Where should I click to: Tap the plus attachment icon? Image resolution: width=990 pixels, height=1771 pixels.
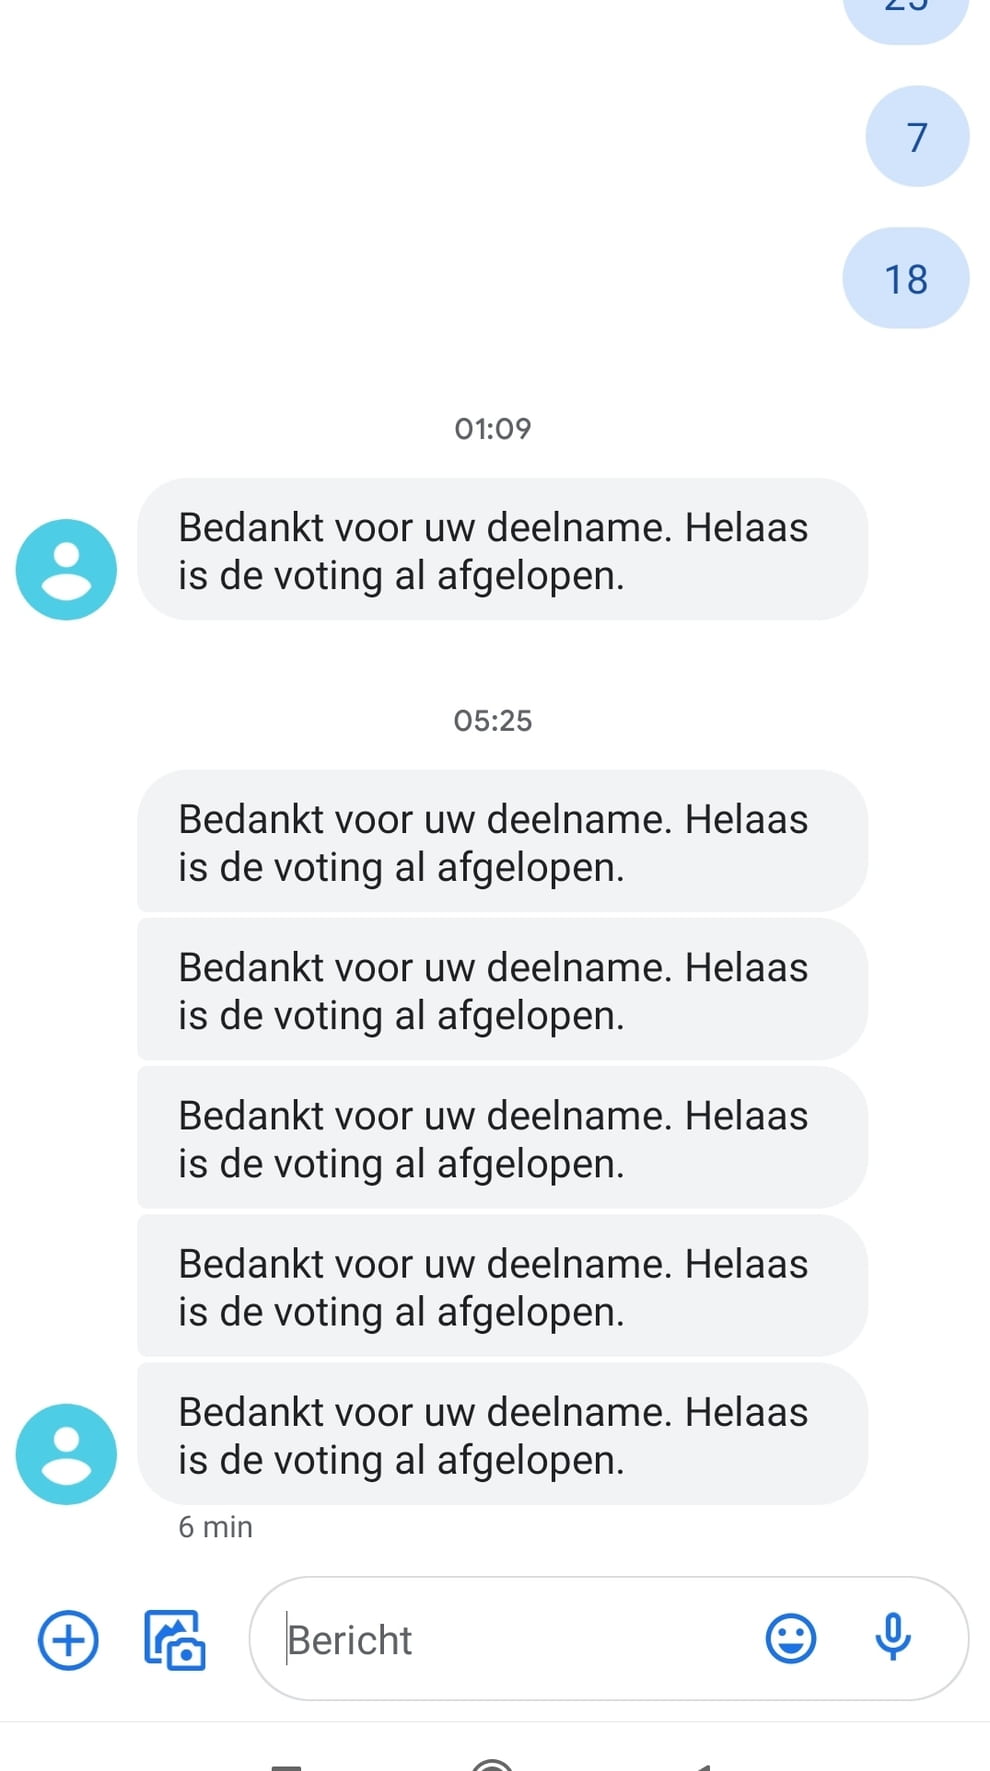[x=68, y=1640]
